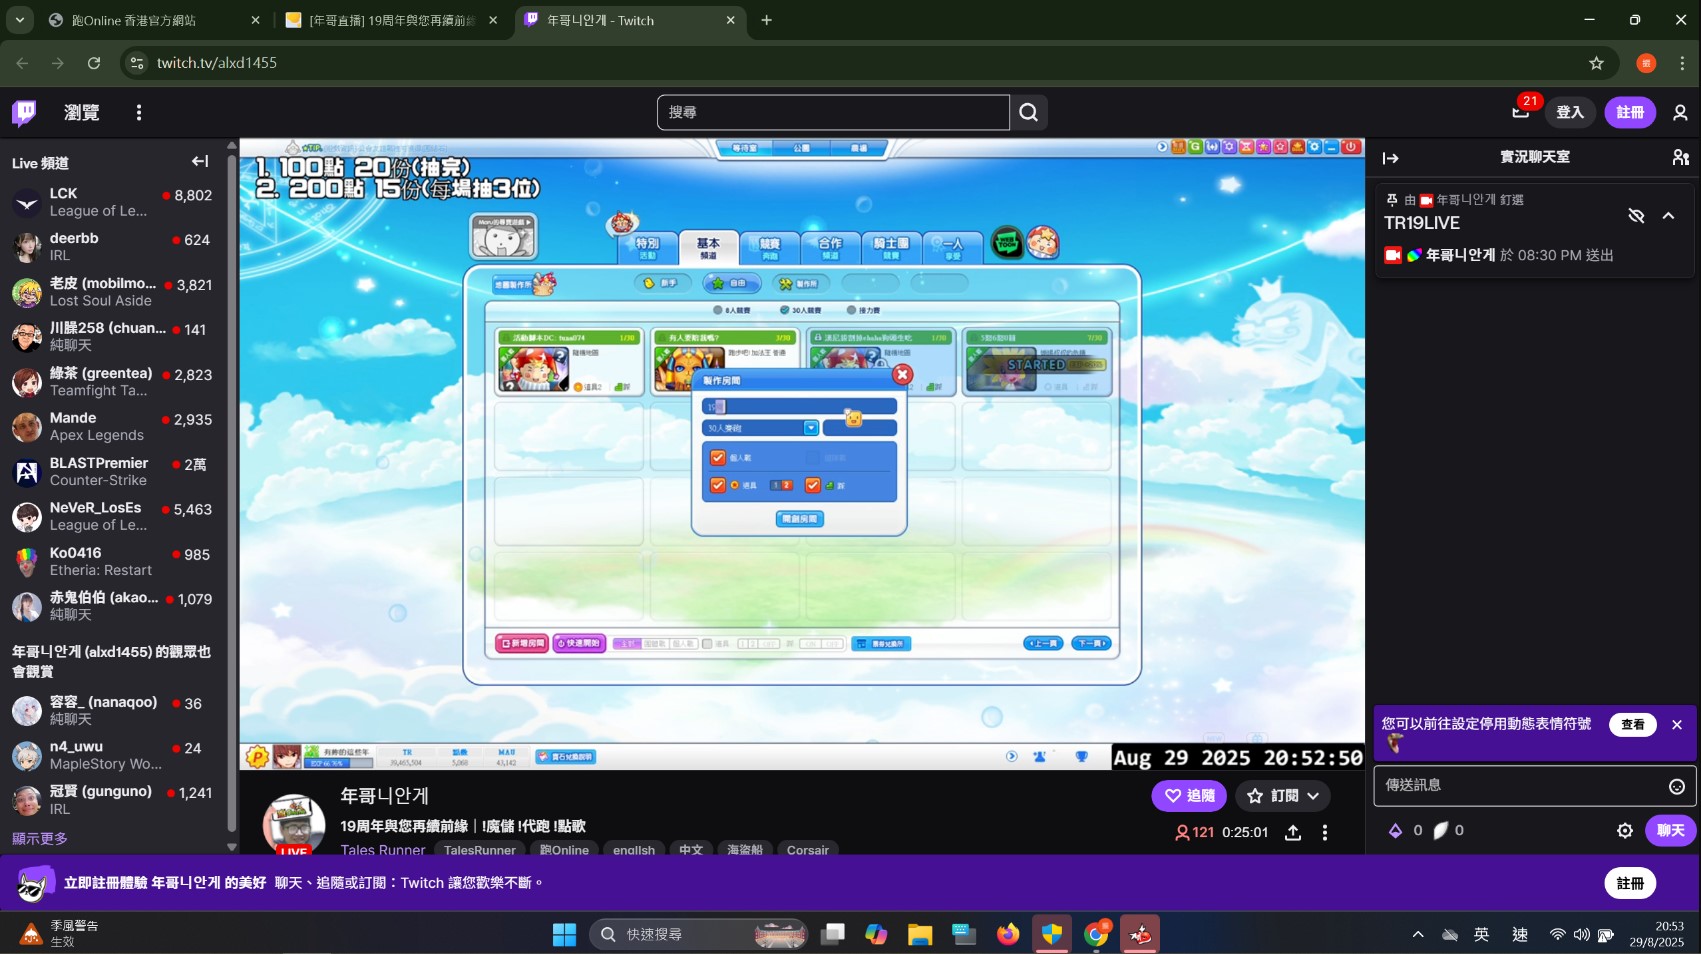This screenshot has width=1701, height=954.
Task: Click the chat message input field
Action: pos(1520,786)
